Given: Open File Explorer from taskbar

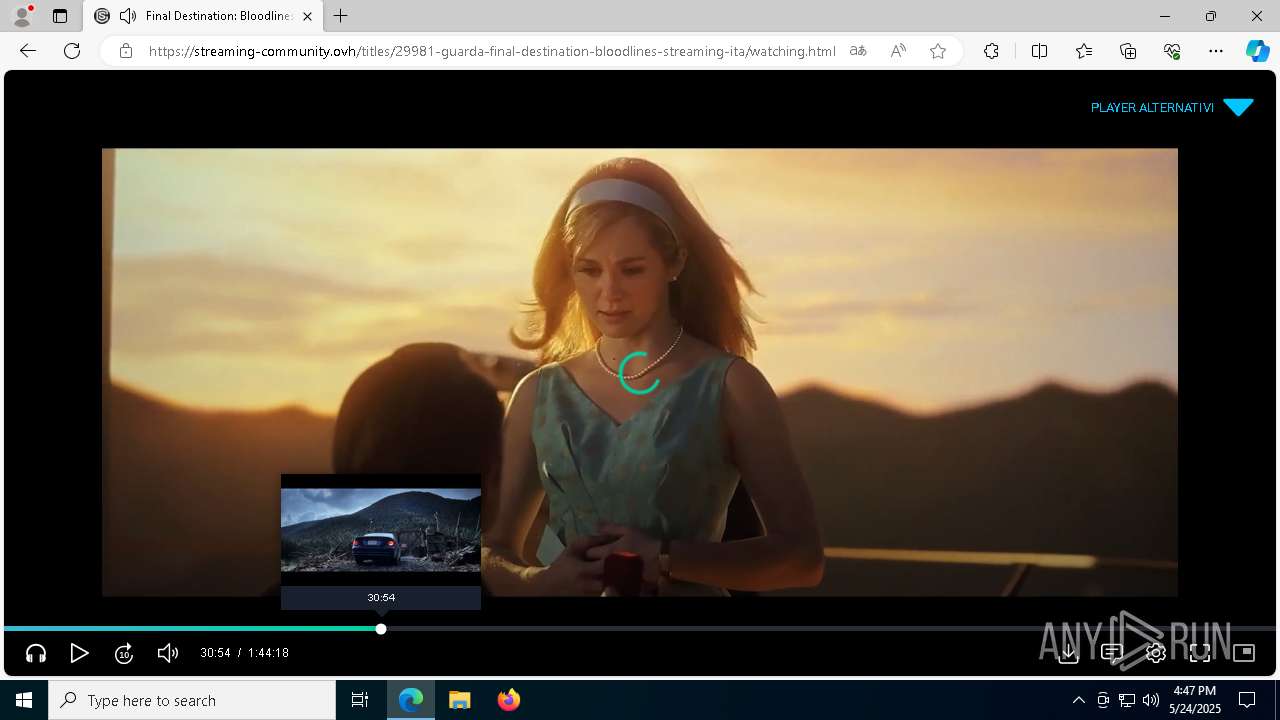Looking at the screenshot, I should [459, 700].
